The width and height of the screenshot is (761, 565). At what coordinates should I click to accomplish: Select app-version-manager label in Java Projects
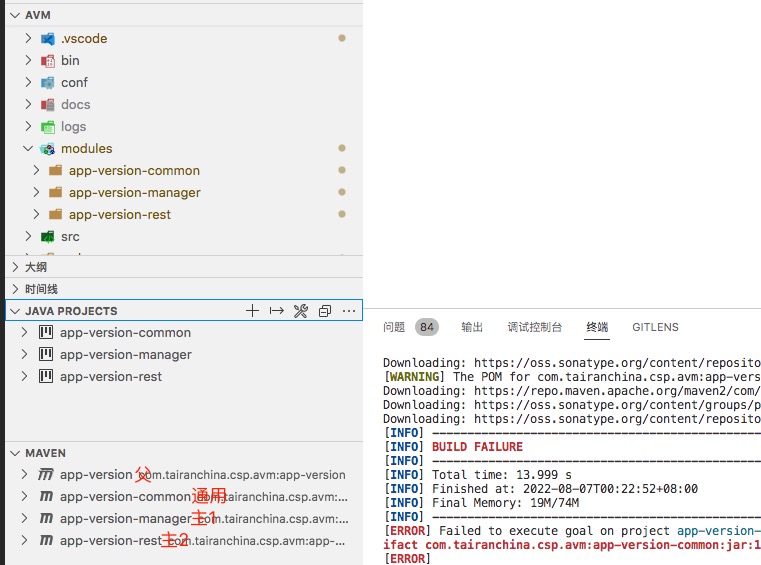point(126,355)
